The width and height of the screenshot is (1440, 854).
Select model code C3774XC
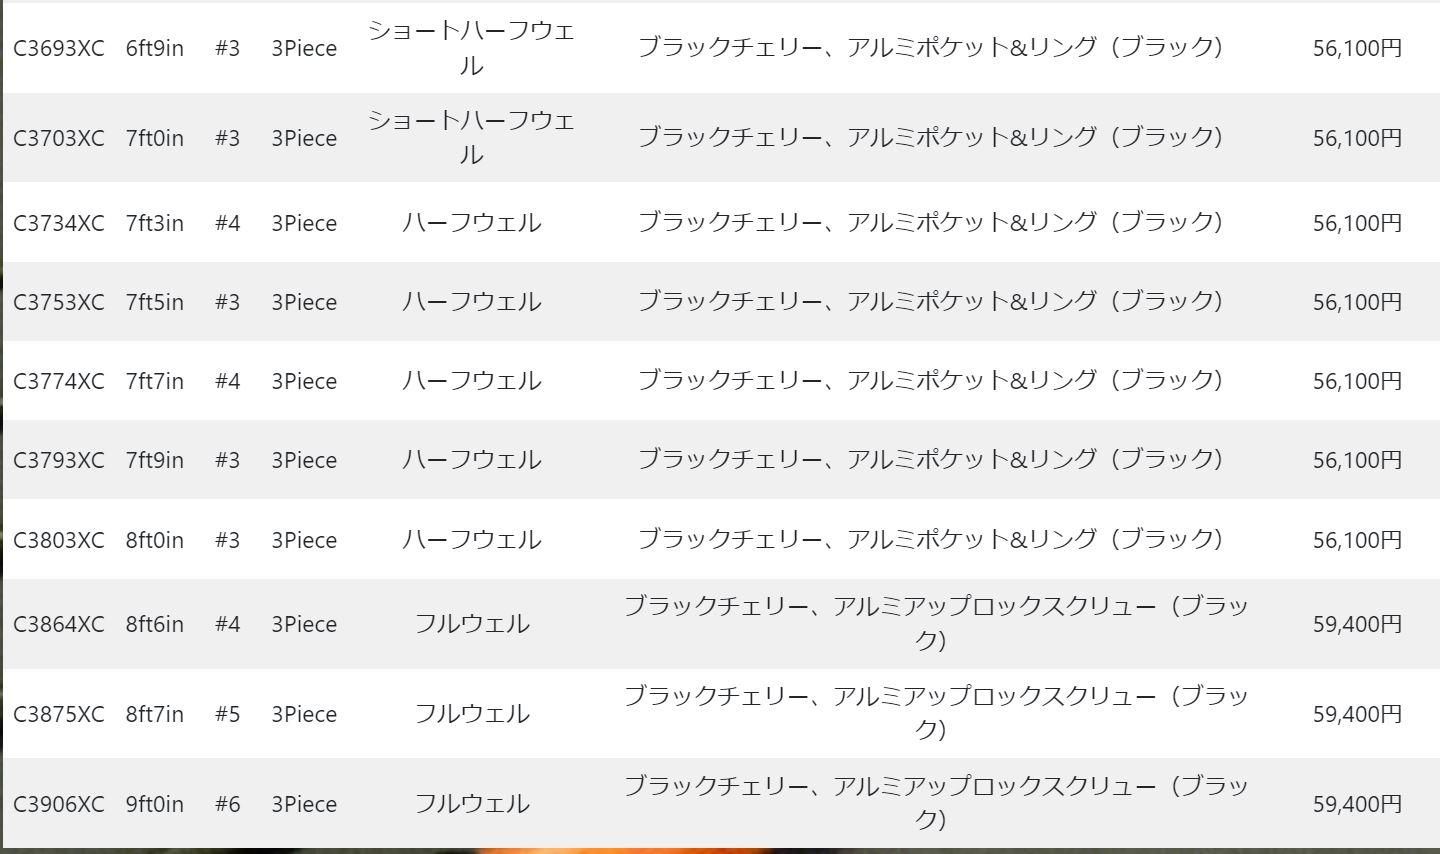[x=59, y=381]
